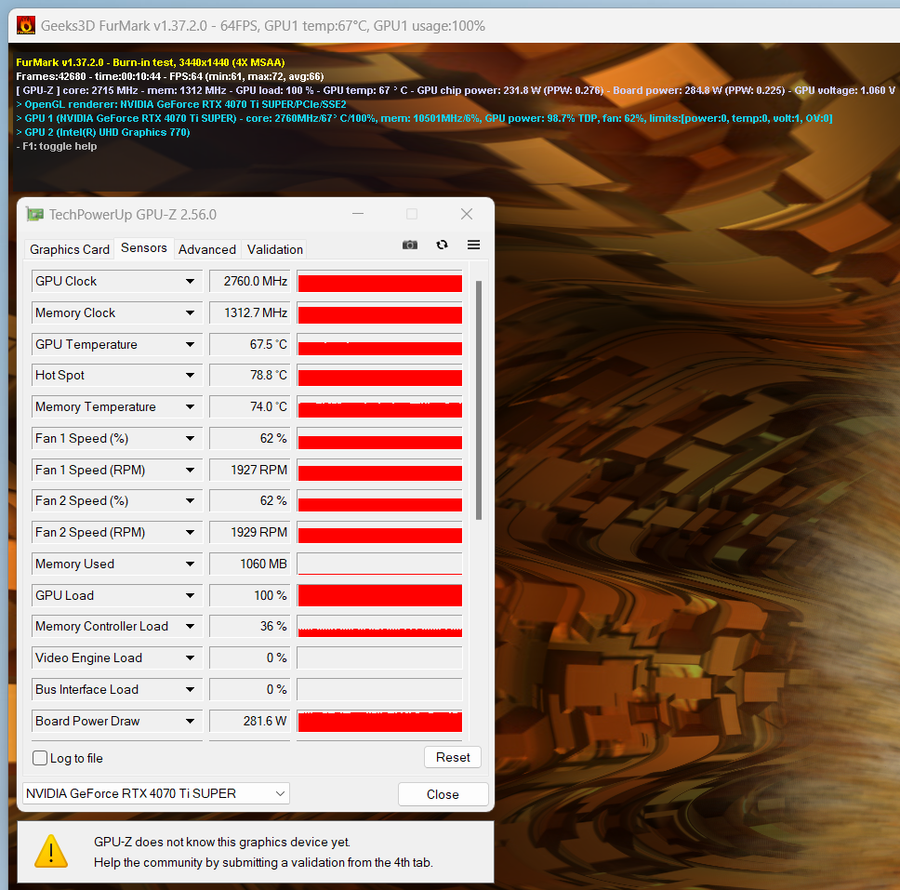This screenshot has height=890, width=900.
Task: Click the 1929 RPM fan value
Action: coord(250,533)
